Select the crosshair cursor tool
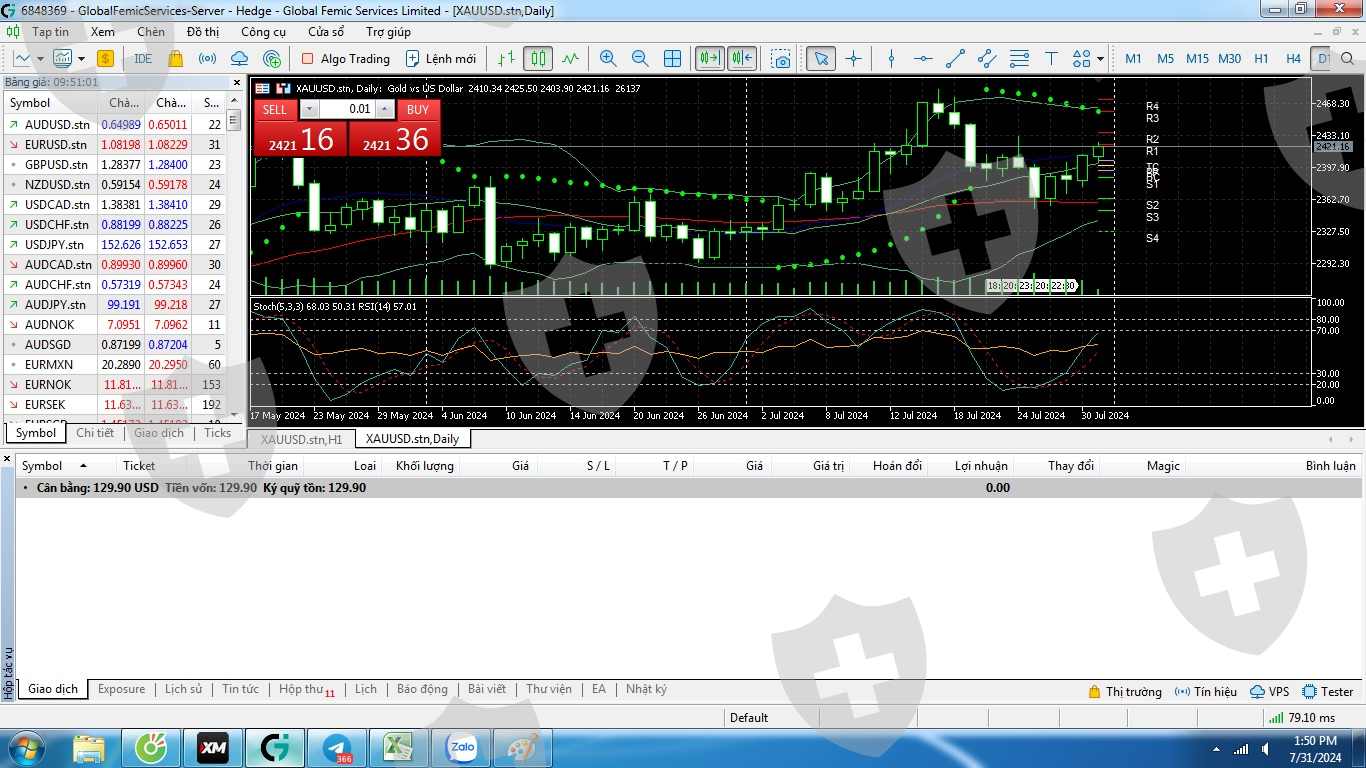The height and width of the screenshot is (768, 1366). (x=853, y=59)
